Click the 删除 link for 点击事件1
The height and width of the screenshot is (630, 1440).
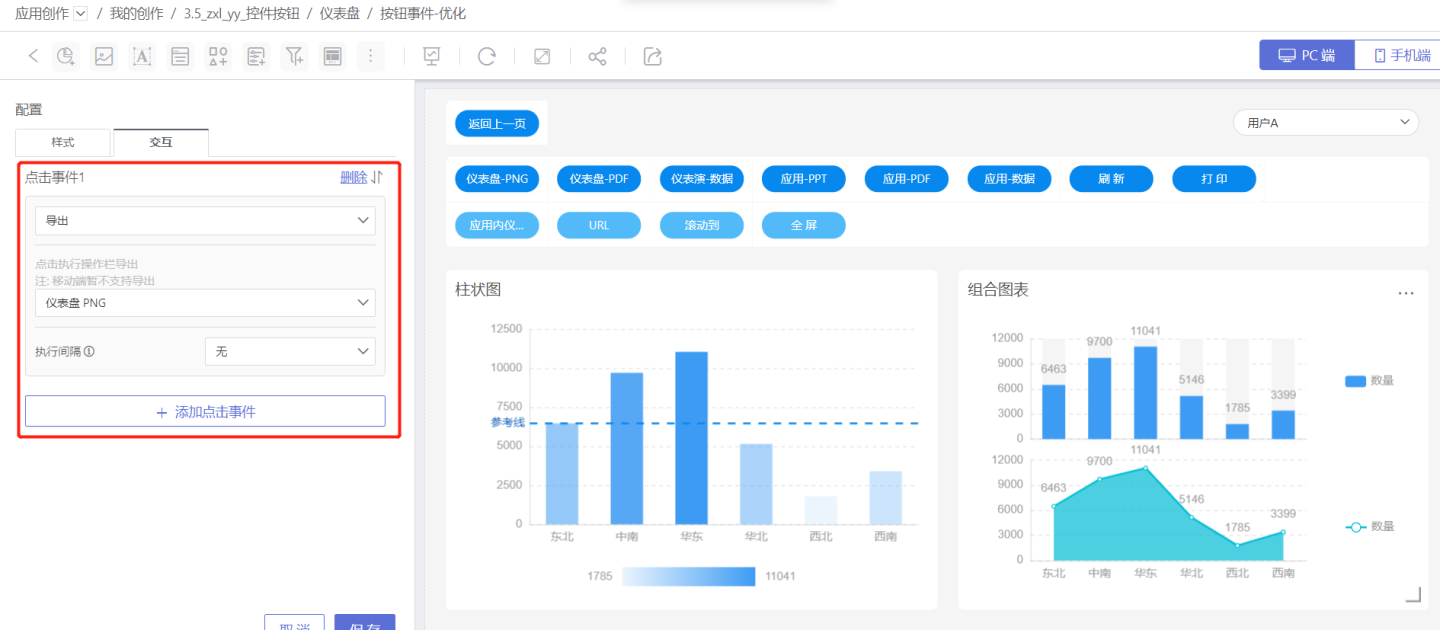point(353,177)
